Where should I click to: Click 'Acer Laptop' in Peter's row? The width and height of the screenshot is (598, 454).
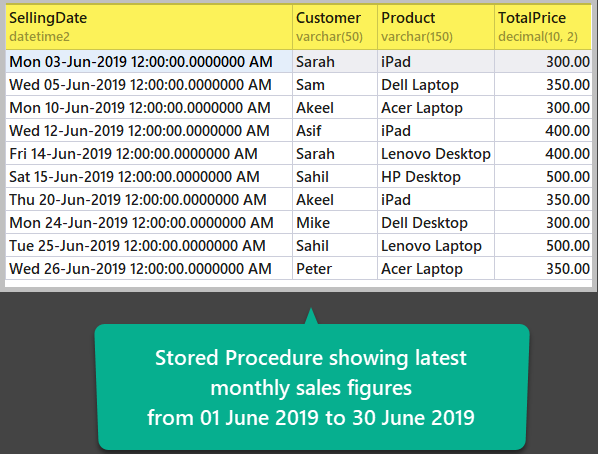436,269
